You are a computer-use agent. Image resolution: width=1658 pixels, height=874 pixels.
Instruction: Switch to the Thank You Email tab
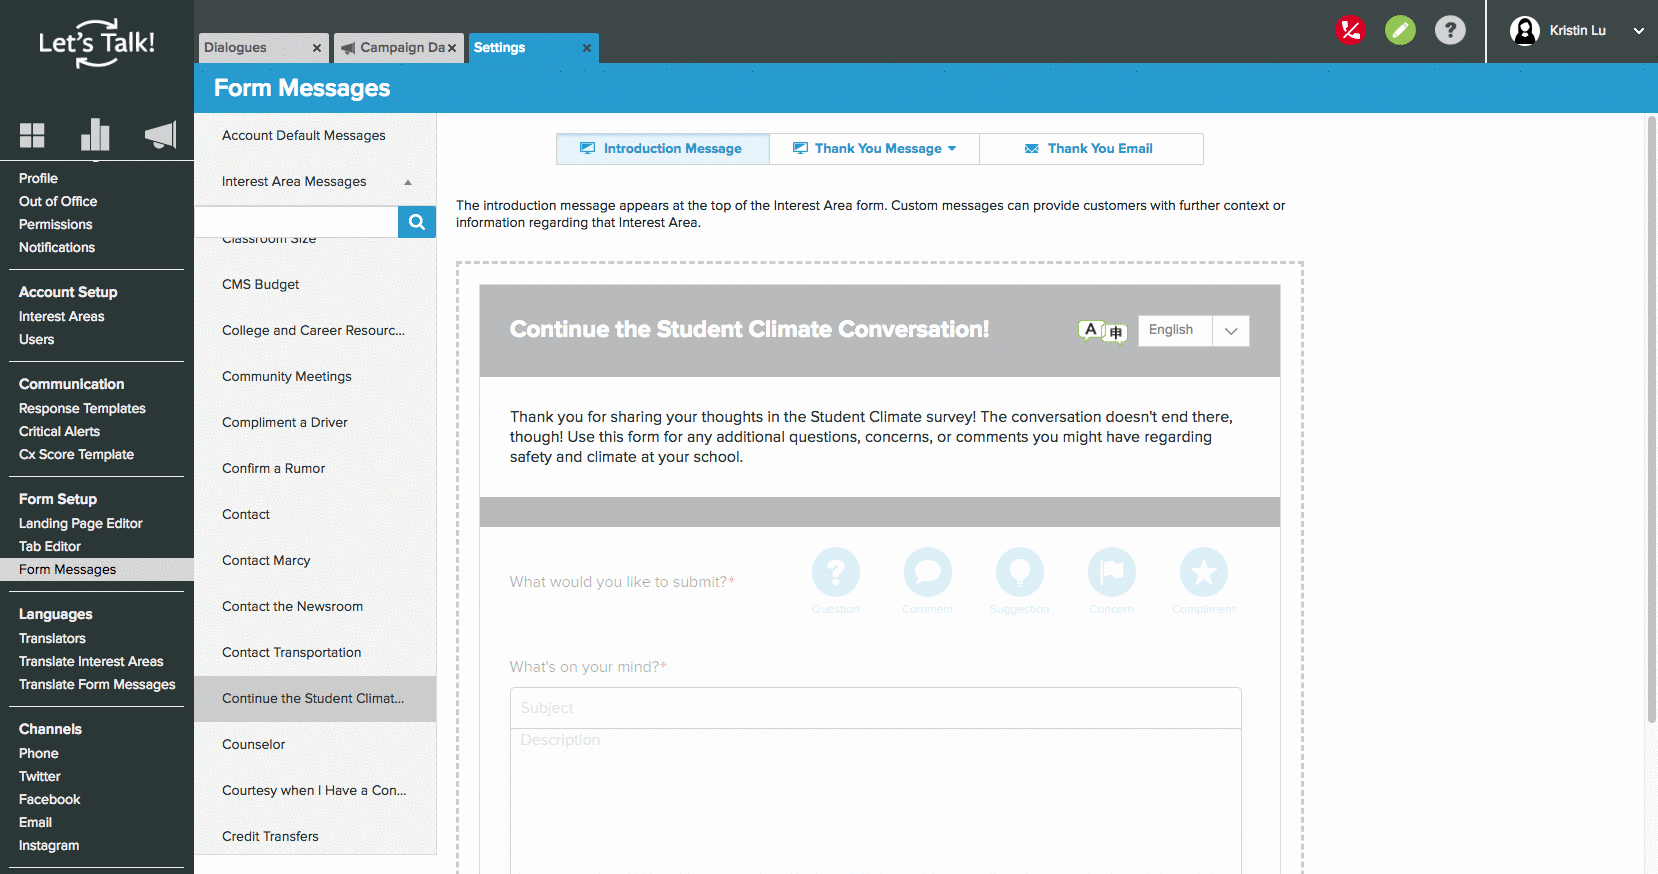tap(1091, 149)
